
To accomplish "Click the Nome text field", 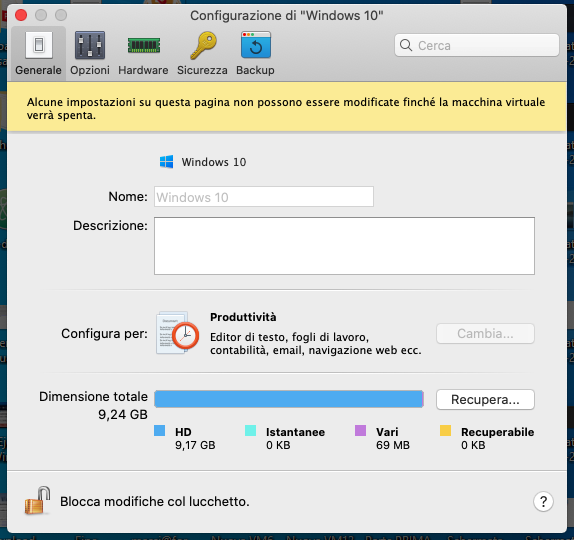I will [264, 197].
